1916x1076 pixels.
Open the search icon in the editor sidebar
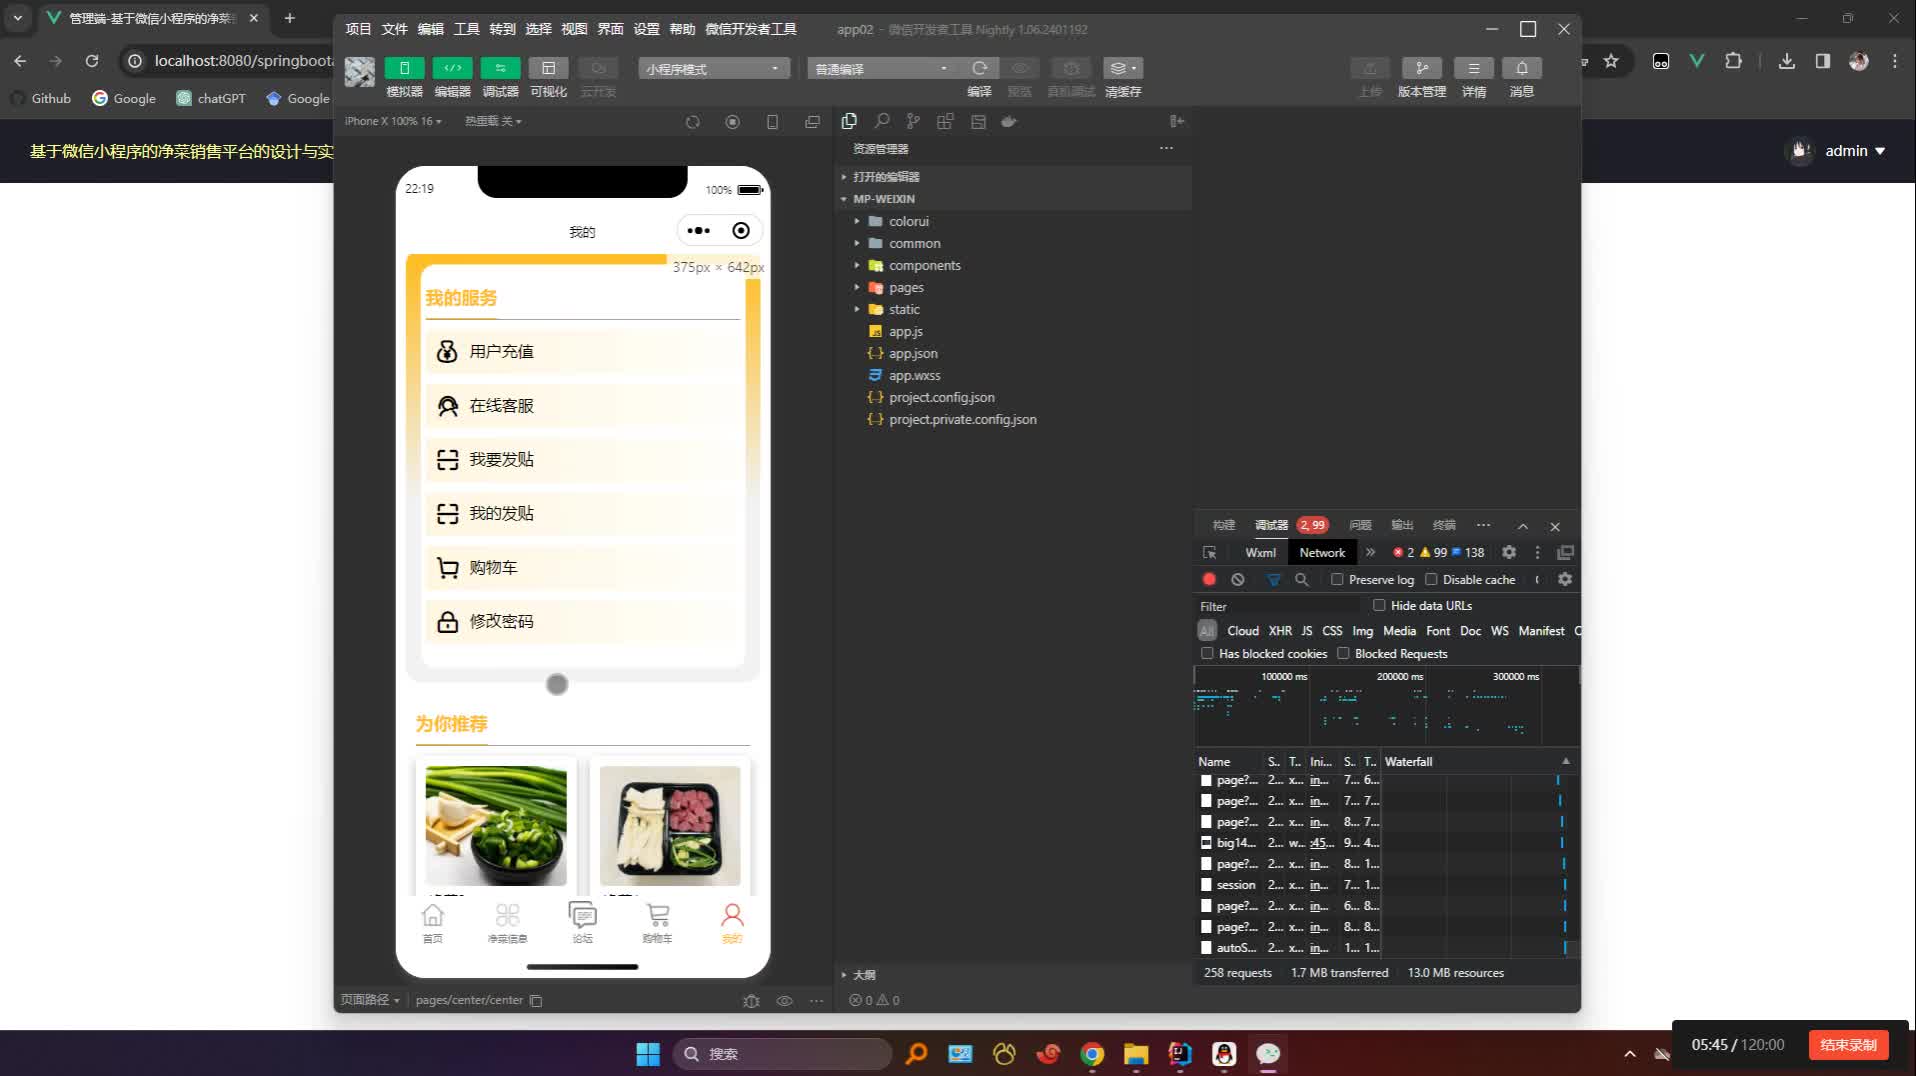[881, 121]
